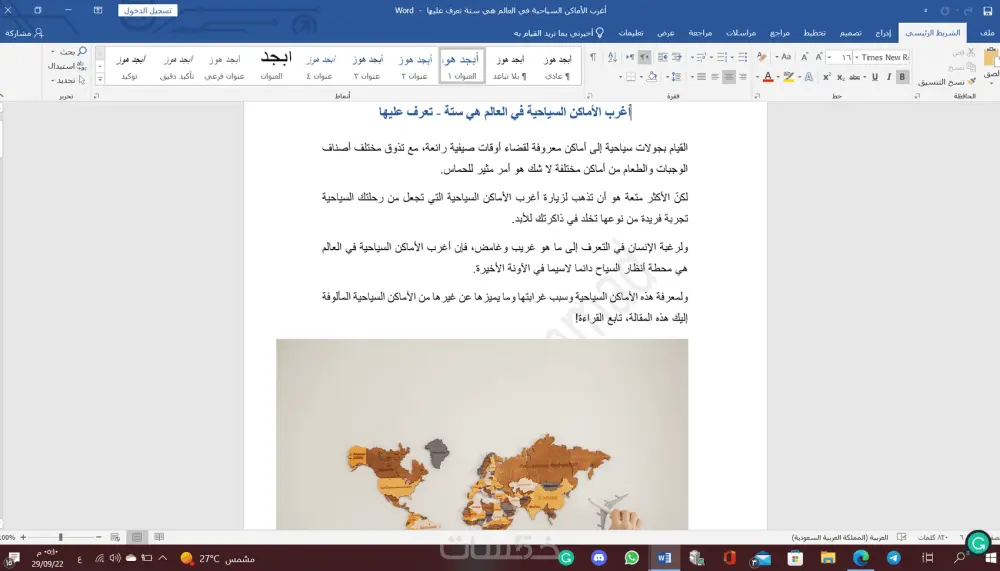Click تسجيل الدخول sign-in button
This screenshot has width=1000, height=571.
pos(147,11)
